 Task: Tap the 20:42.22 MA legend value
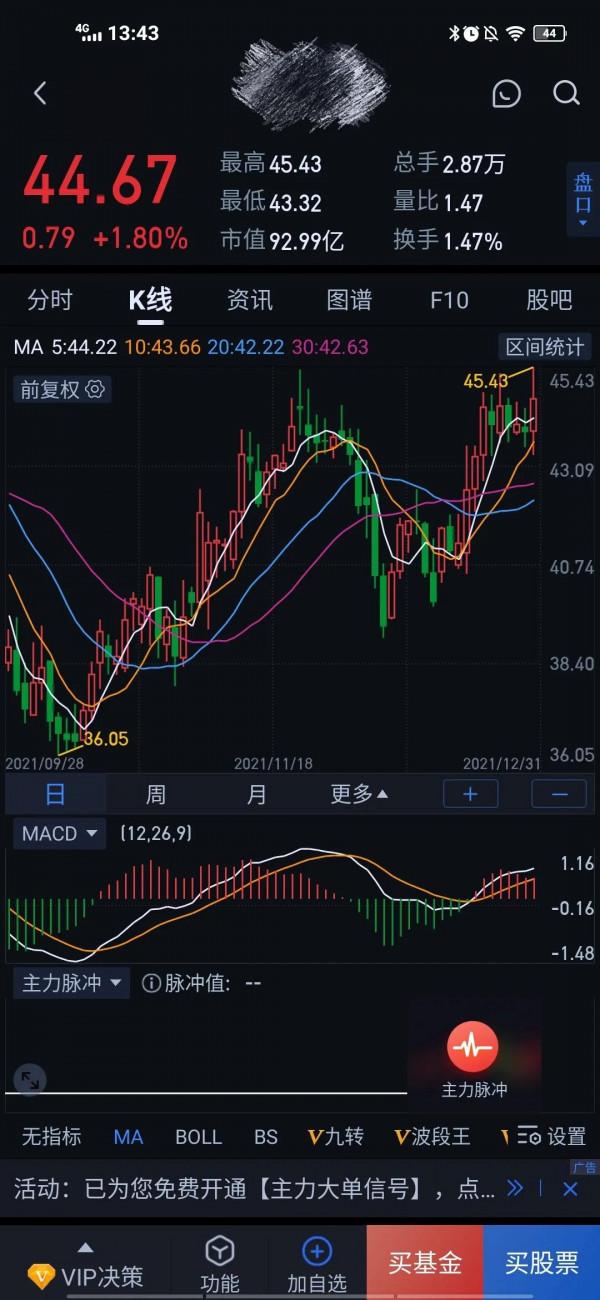click(x=247, y=347)
